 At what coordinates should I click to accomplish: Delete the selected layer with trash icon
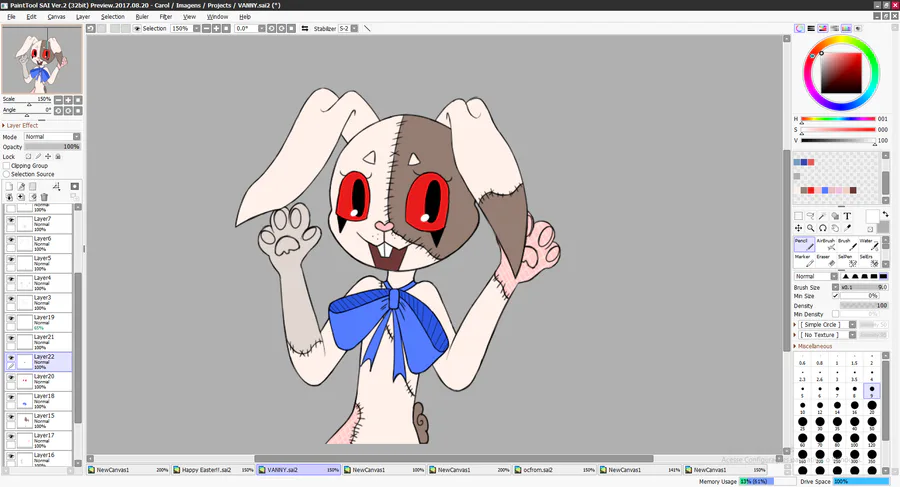pyautogui.click(x=44, y=197)
